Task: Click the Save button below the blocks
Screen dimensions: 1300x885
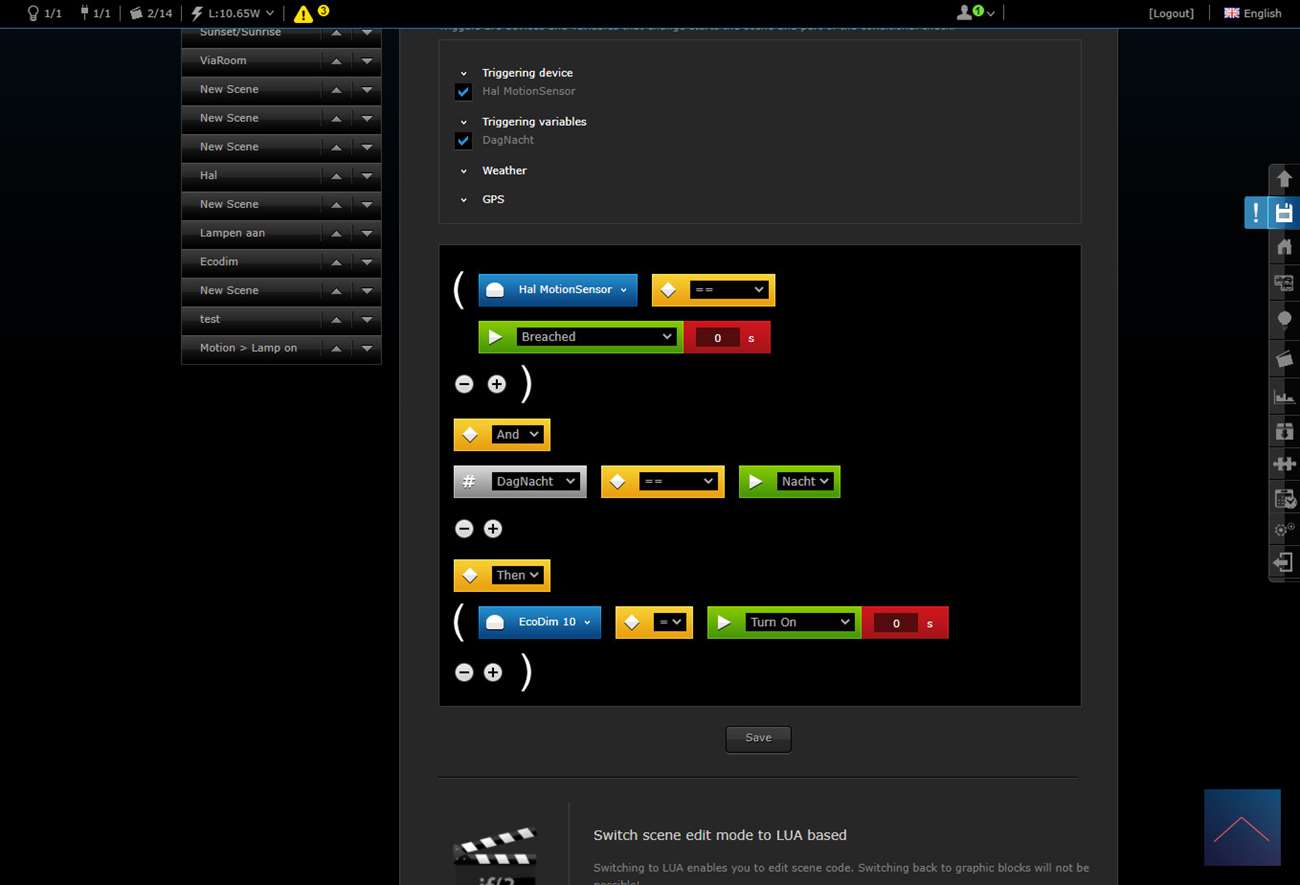Action: pos(758,738)
